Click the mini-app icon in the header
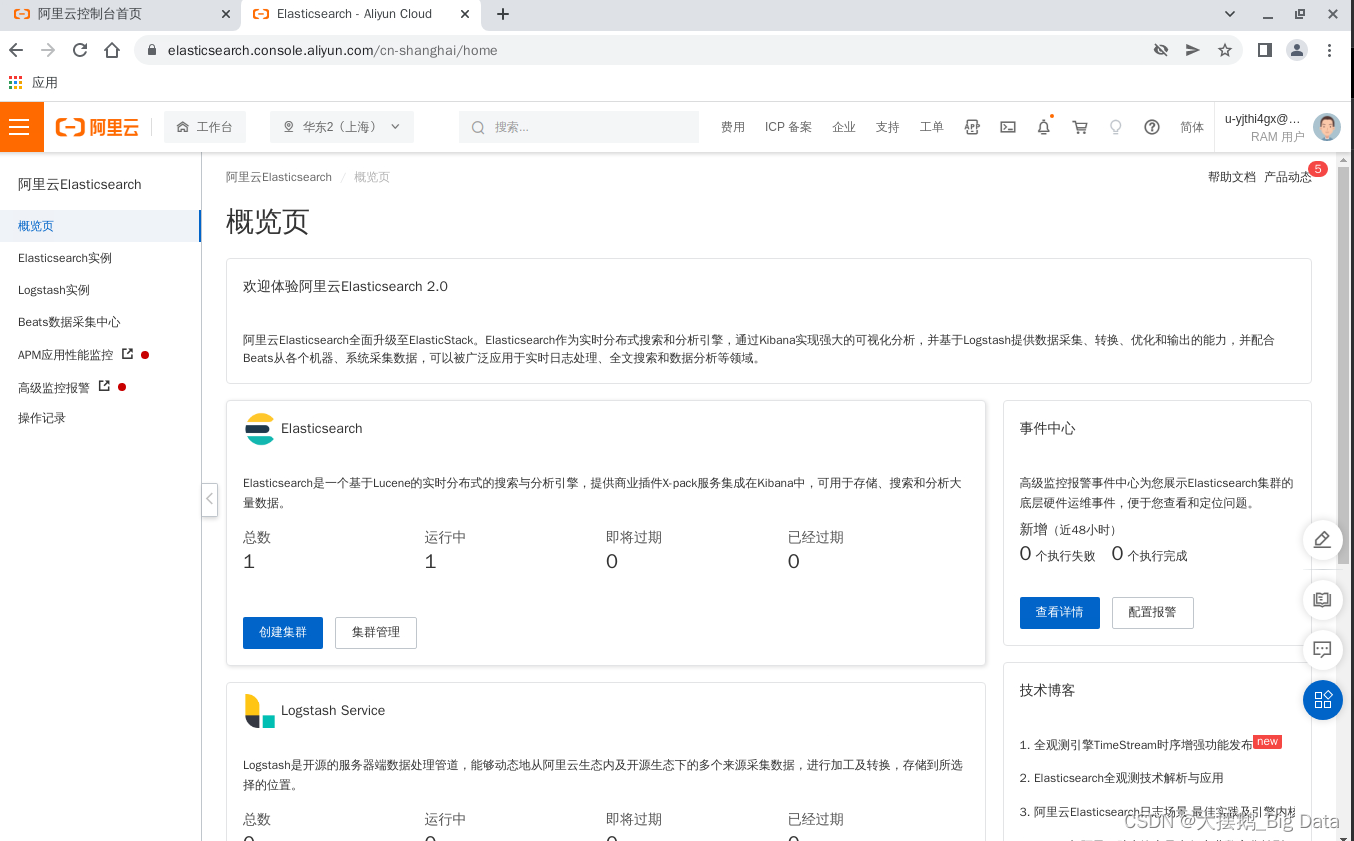This screenshot has width=1354, height=841. [972, 127]
